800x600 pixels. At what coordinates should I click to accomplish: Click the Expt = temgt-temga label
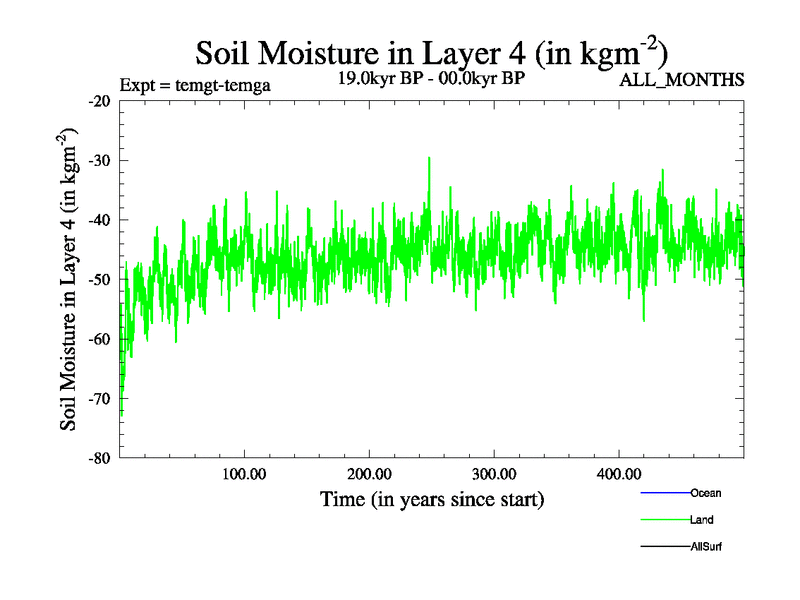point(194,84)
